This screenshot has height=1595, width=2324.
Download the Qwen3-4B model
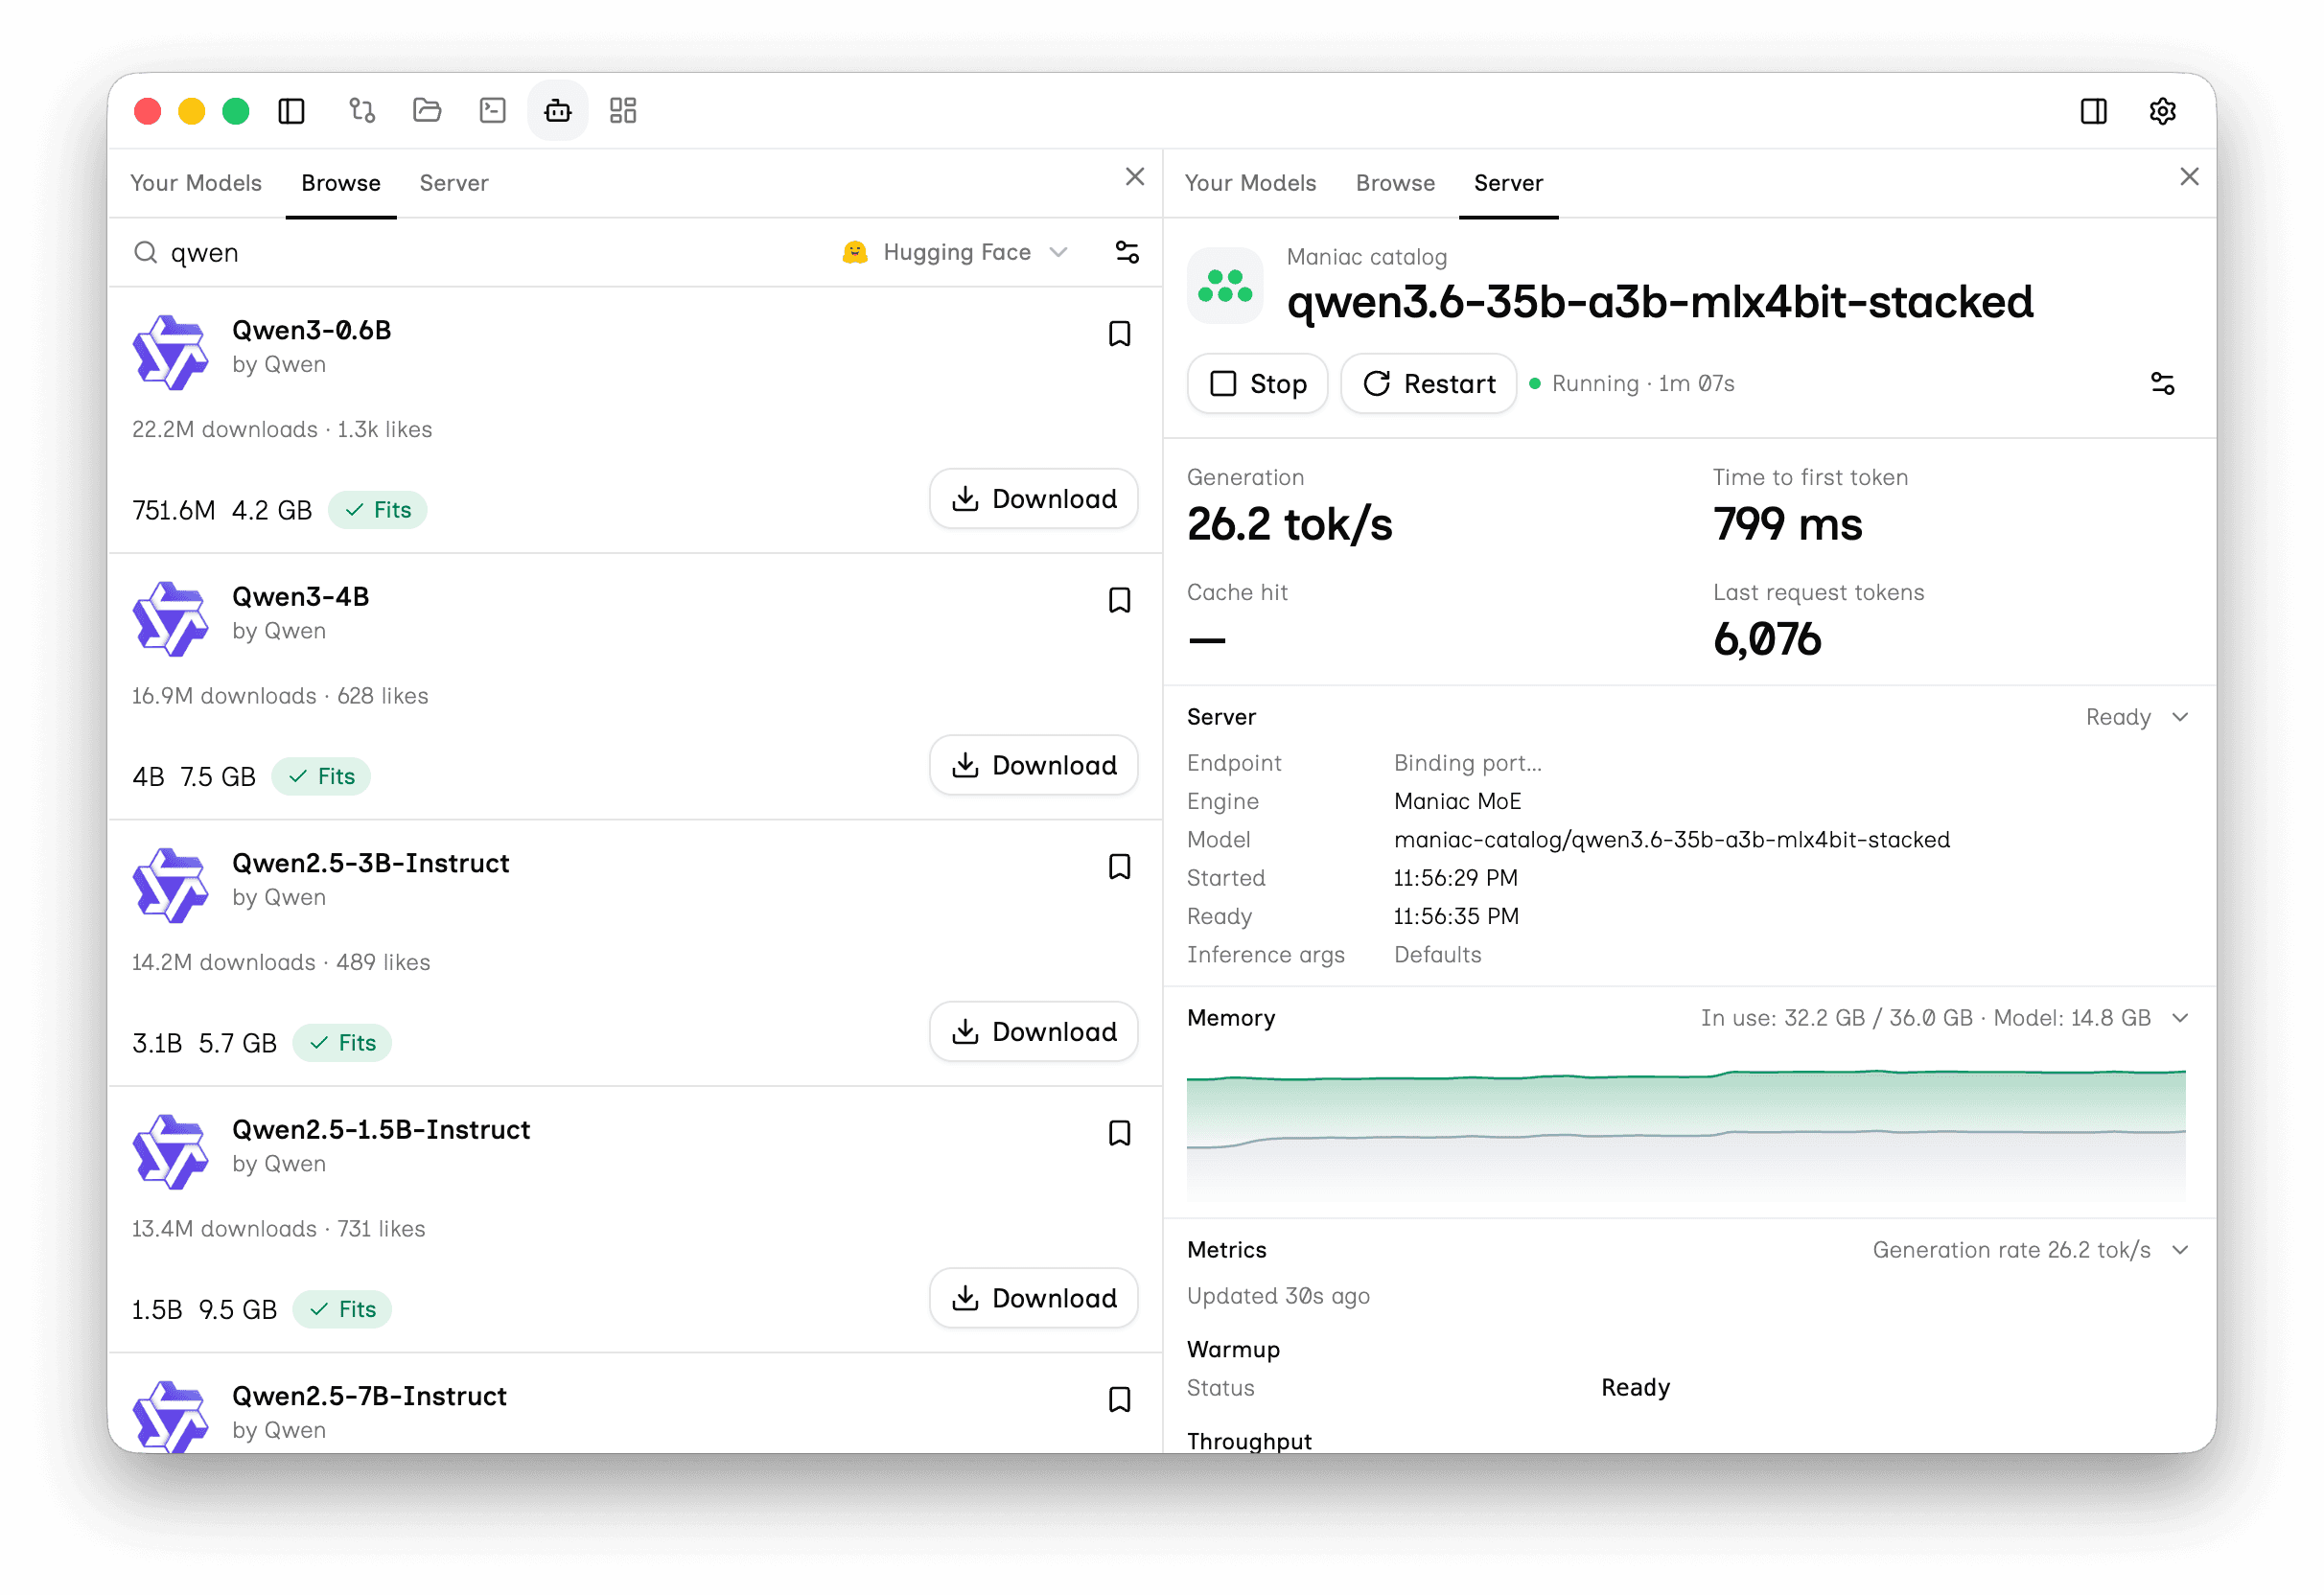[1034, 766]
